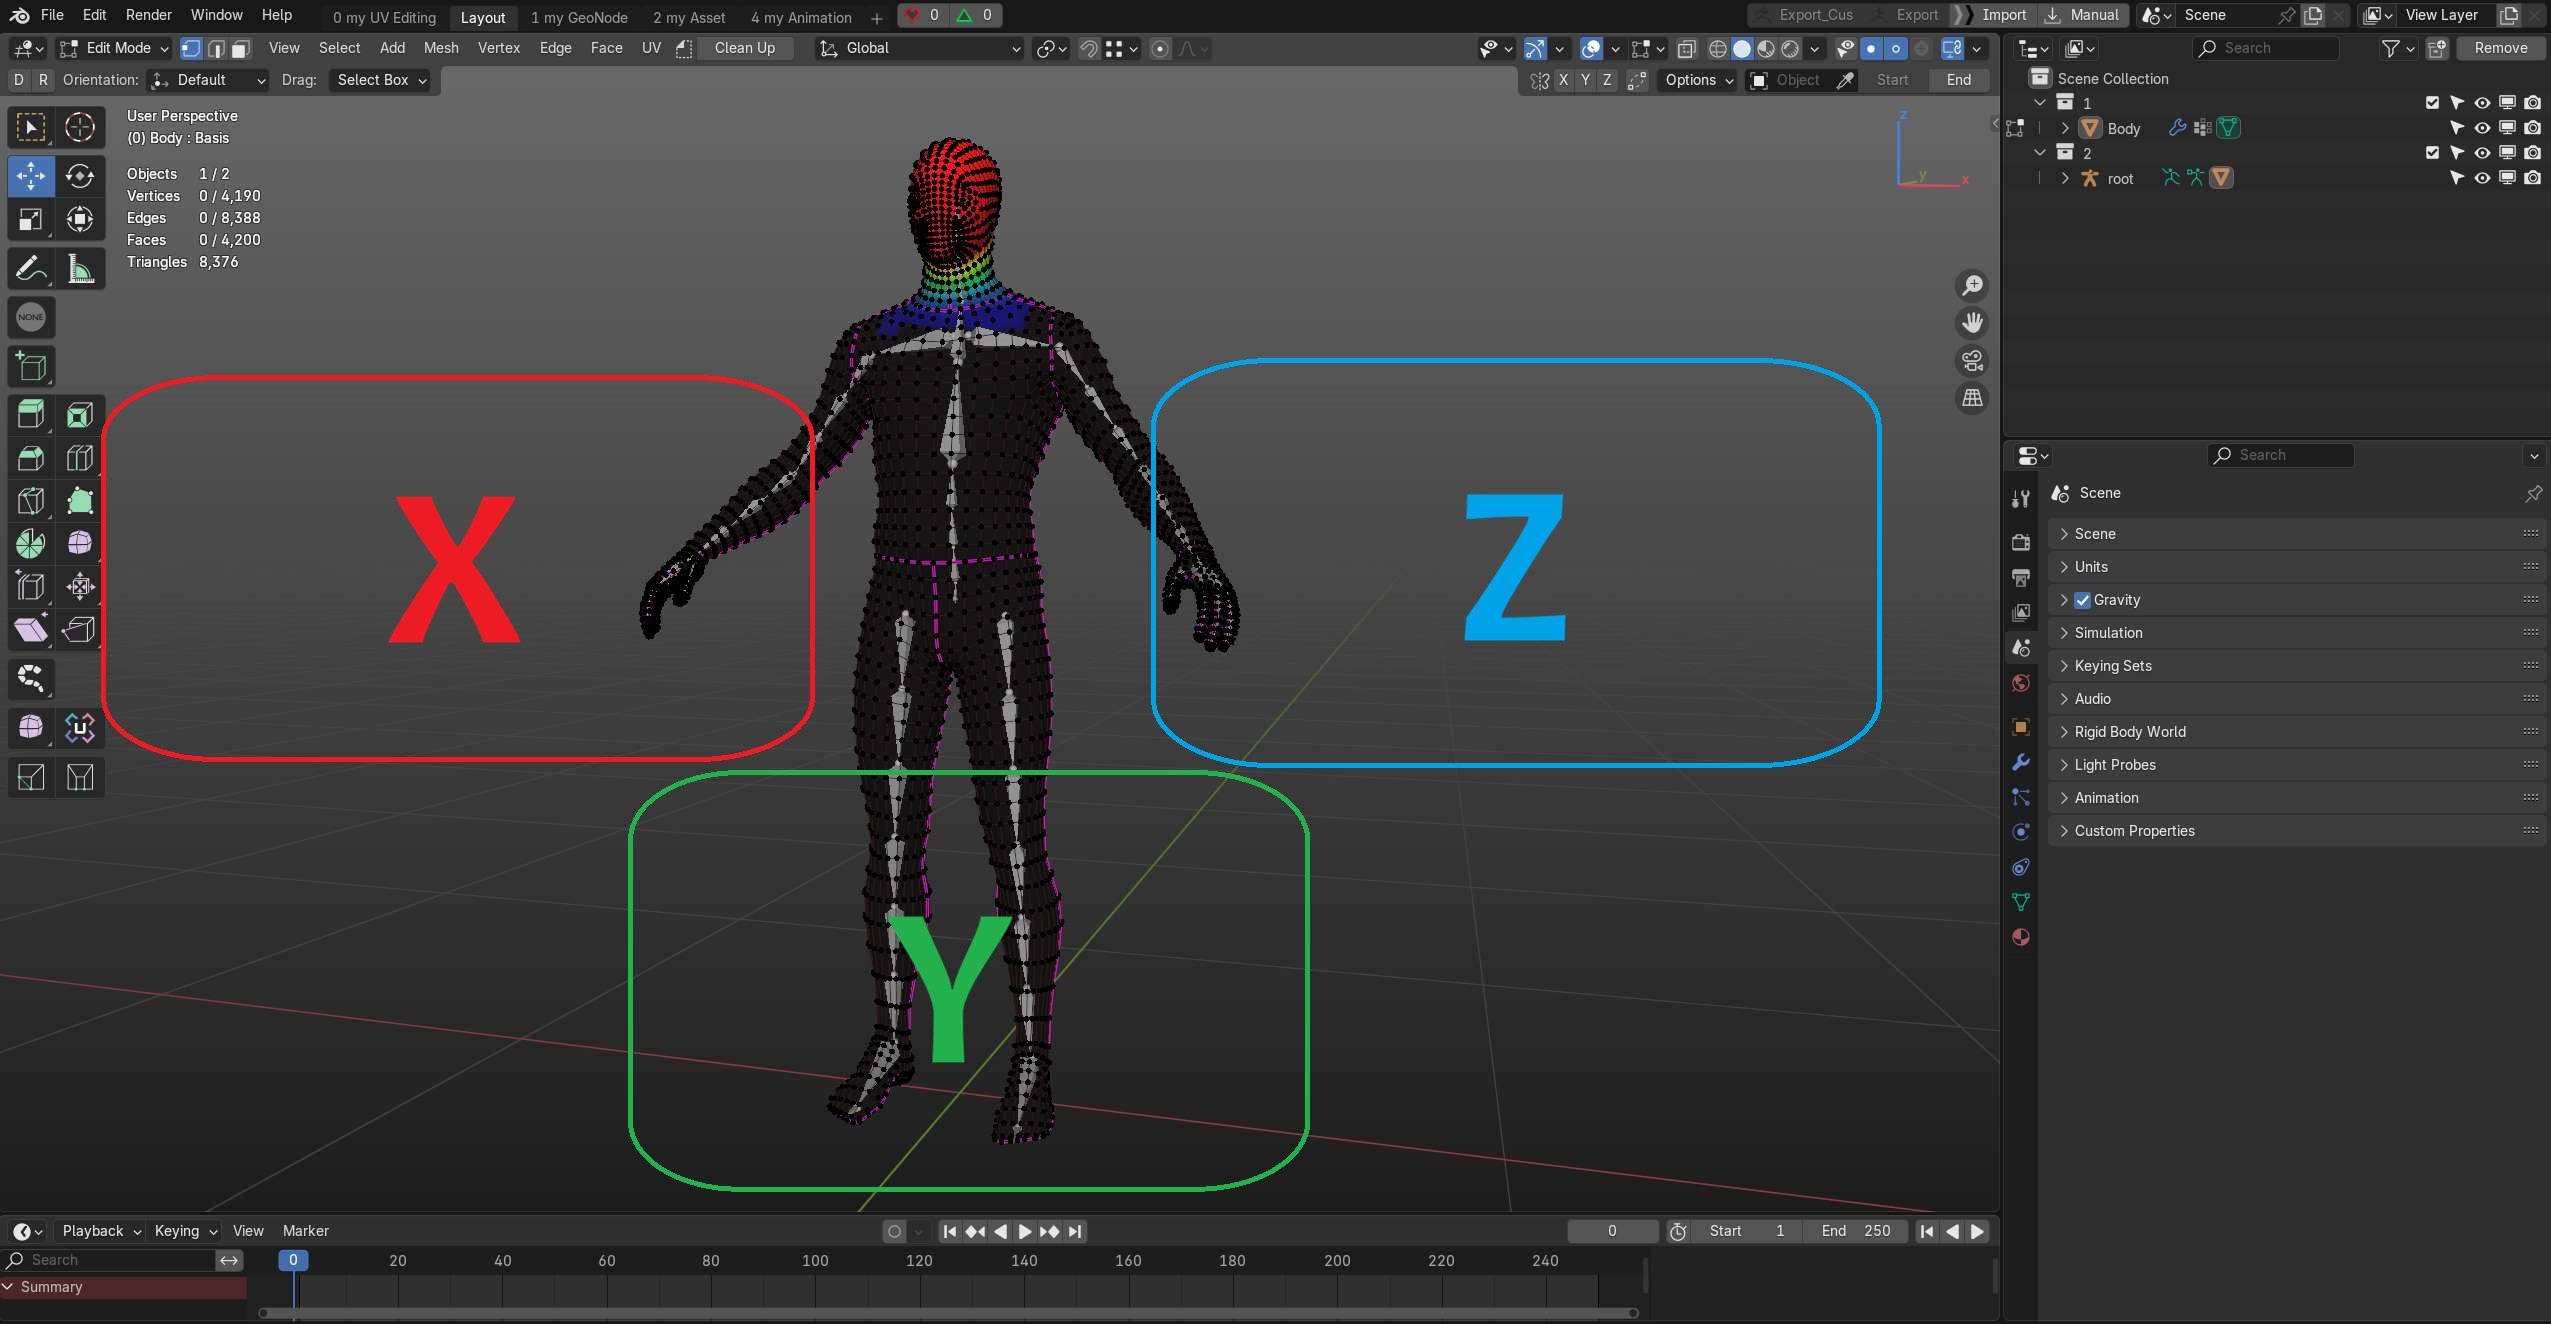Switch to face select mode
2551x1324 pixels.
(x=241, y=48)
